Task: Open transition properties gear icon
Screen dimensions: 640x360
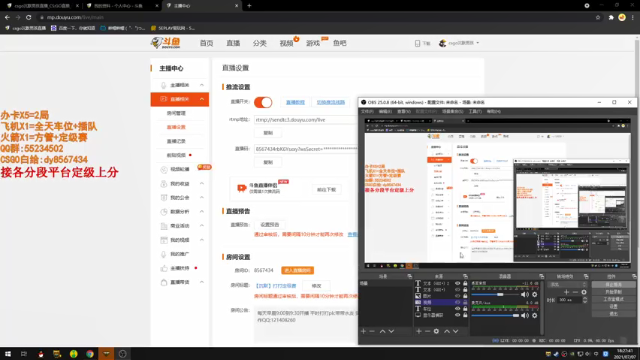Action: 584,292
